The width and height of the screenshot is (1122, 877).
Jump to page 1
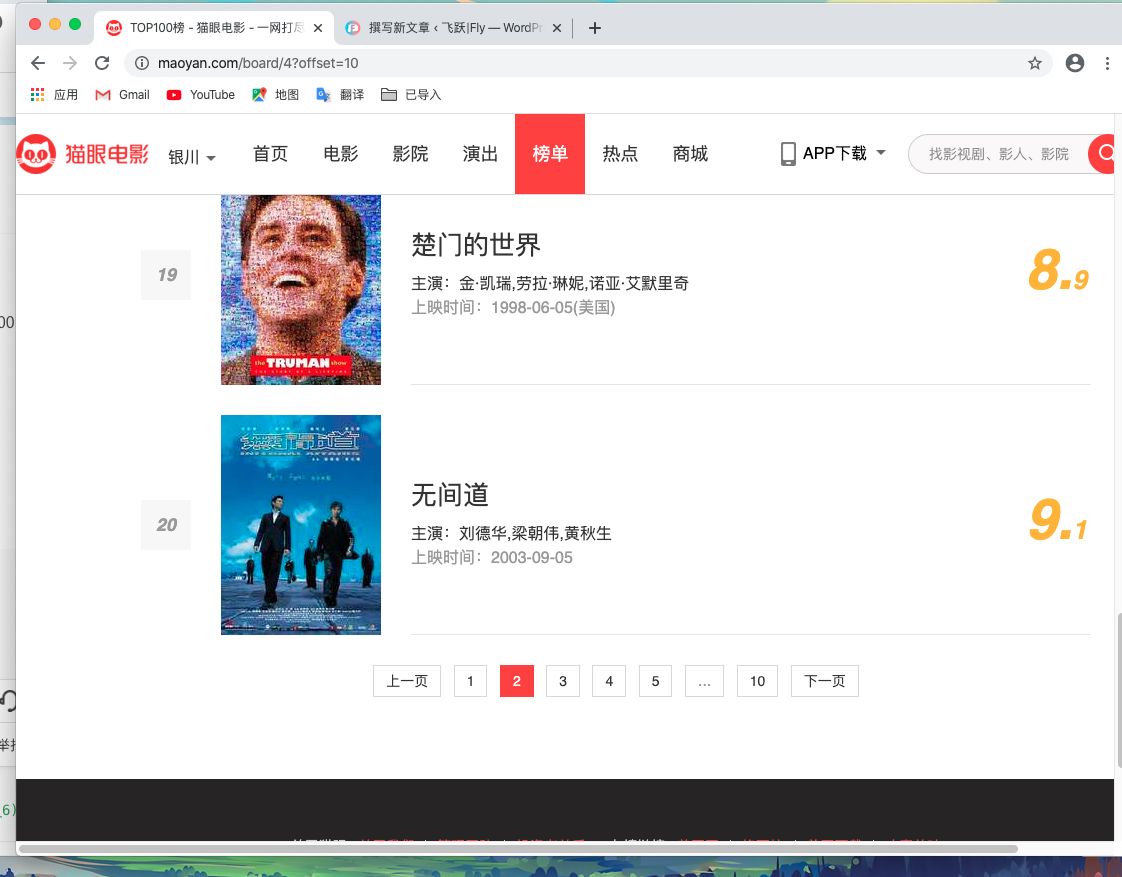click(x=470, y=681)
